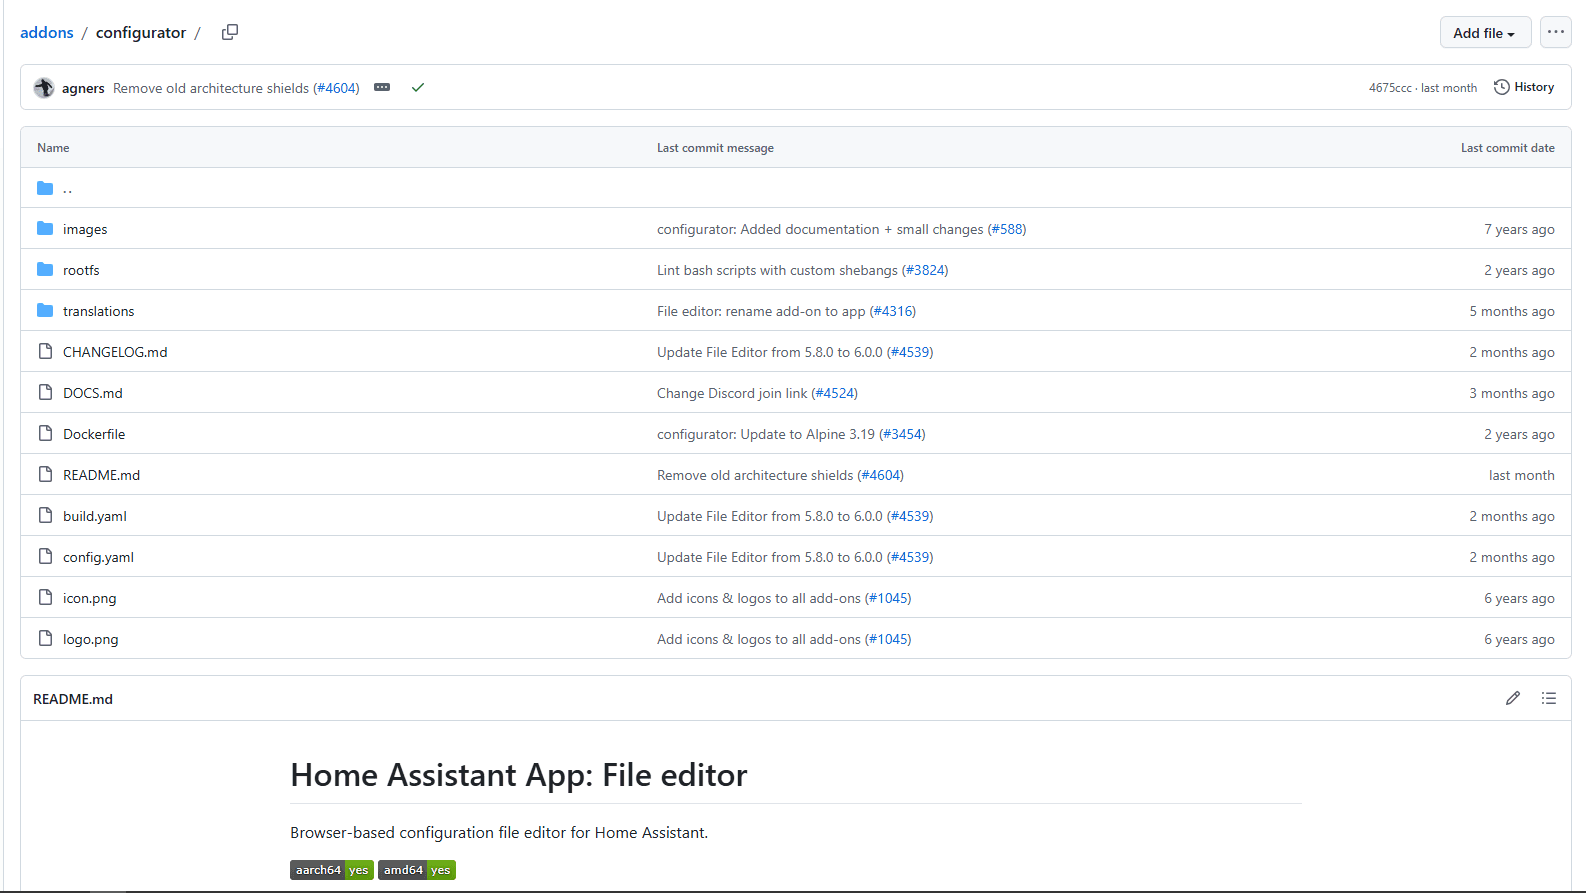Click 'Lint bash scripts with custom shebangs' message
The width and height of the screenshot is (1586, 893).
pyautogui.click(x=777, y=271)
